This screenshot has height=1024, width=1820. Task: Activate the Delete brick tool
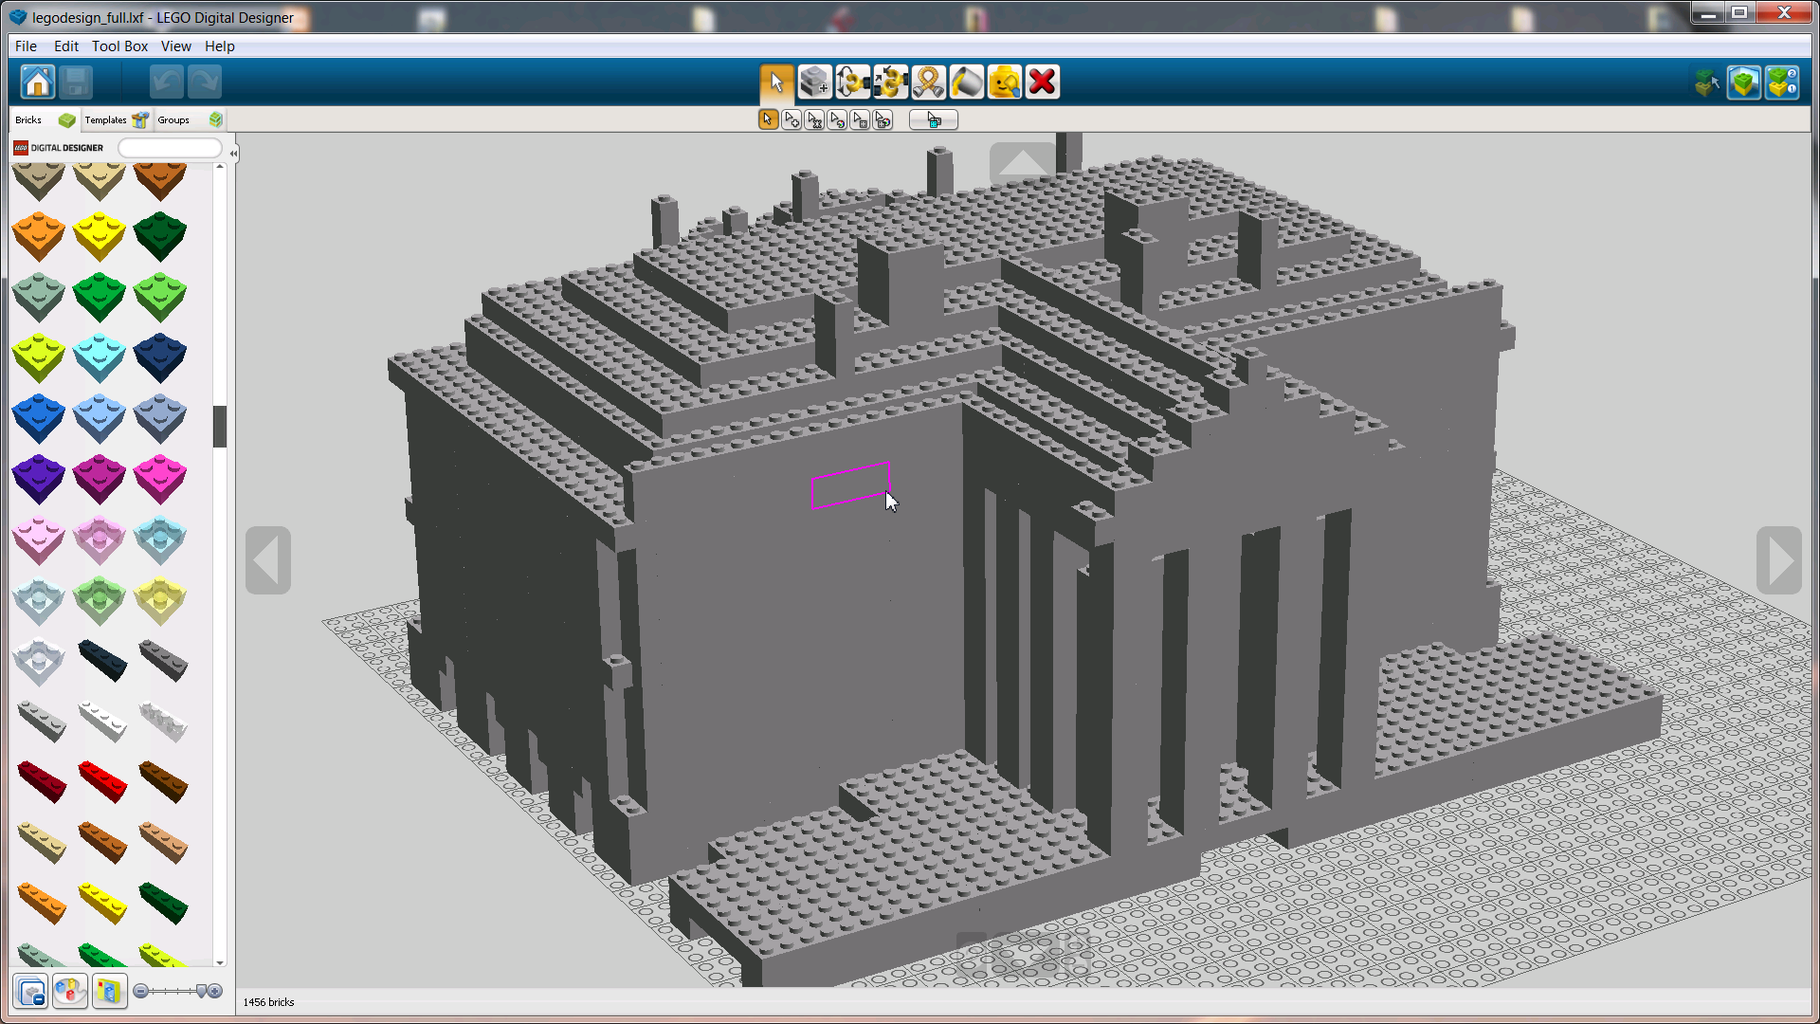point(1041,82)
